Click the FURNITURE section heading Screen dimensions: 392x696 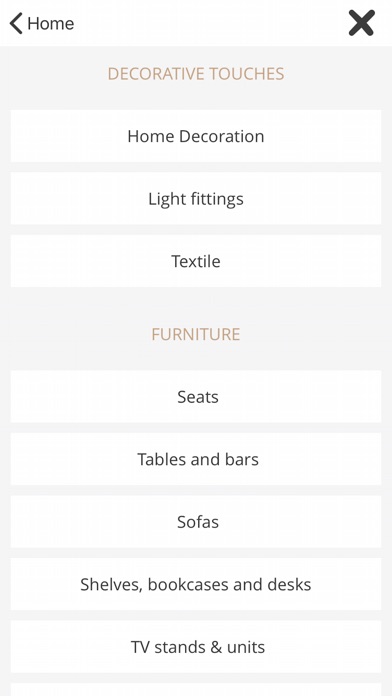pyautogui.click(x=196, y=334)
